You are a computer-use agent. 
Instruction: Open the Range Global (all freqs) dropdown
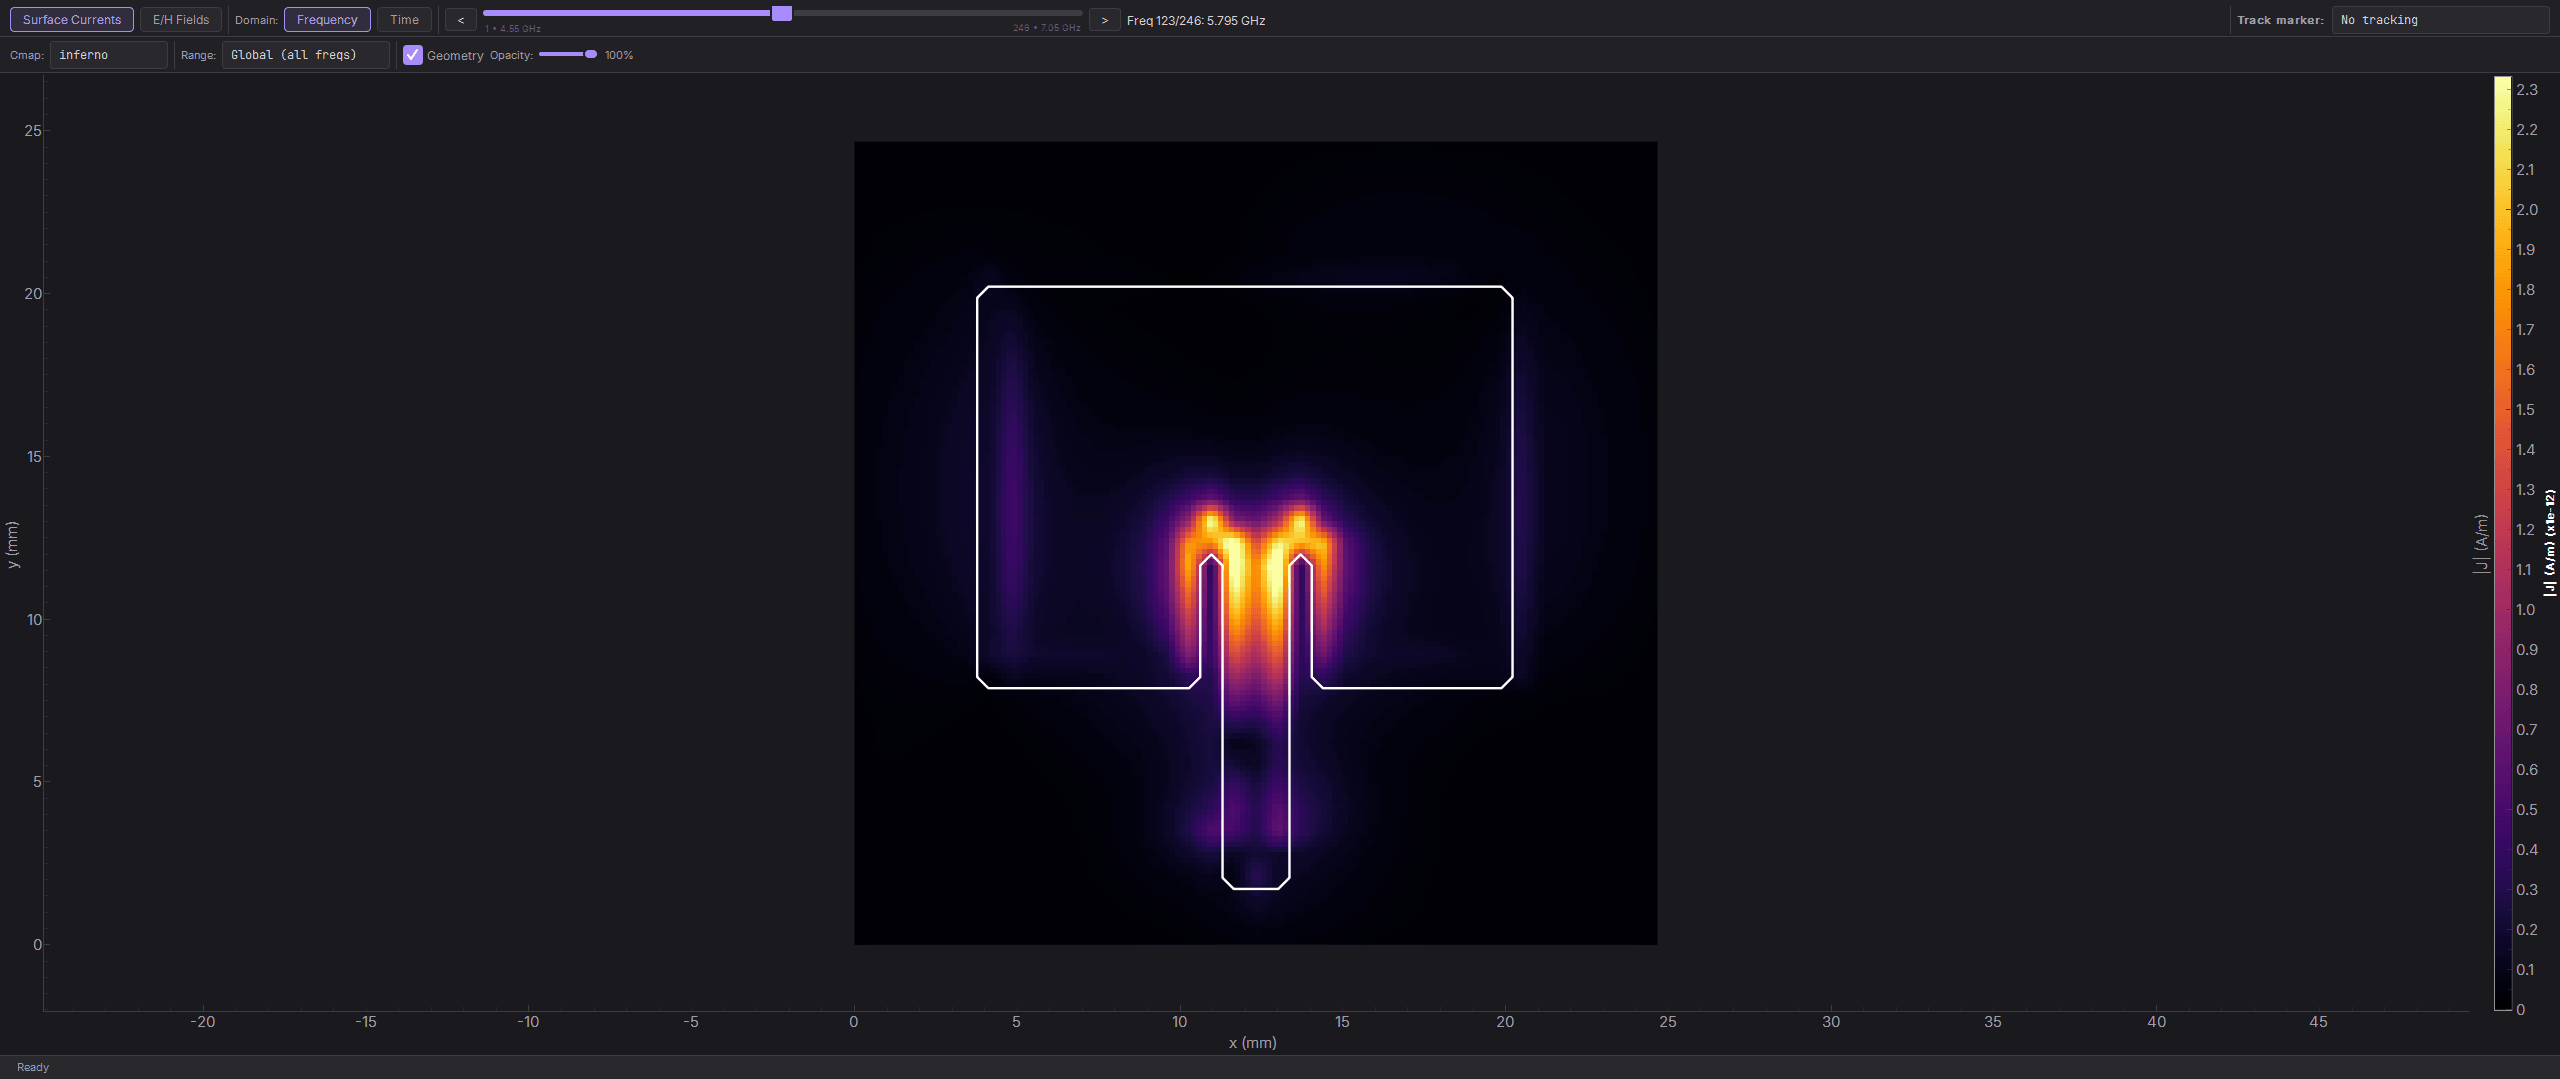point(306,55)
